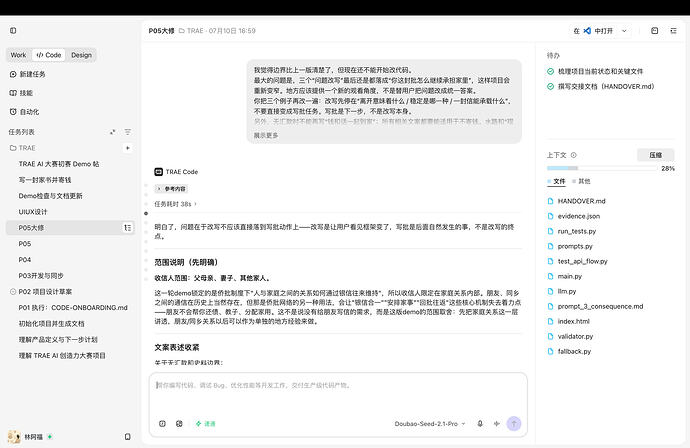
Task: Open task 'P04' in the task list
Action: tap(25, 260)
